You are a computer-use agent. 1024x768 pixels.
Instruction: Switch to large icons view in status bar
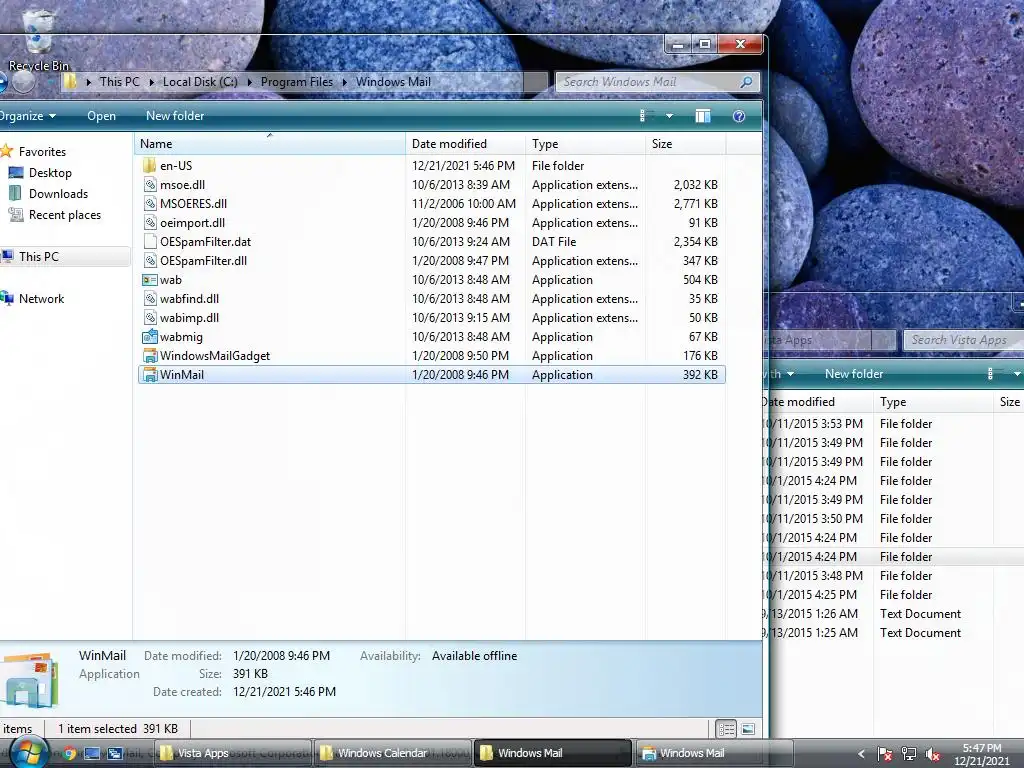pos(748,728)
